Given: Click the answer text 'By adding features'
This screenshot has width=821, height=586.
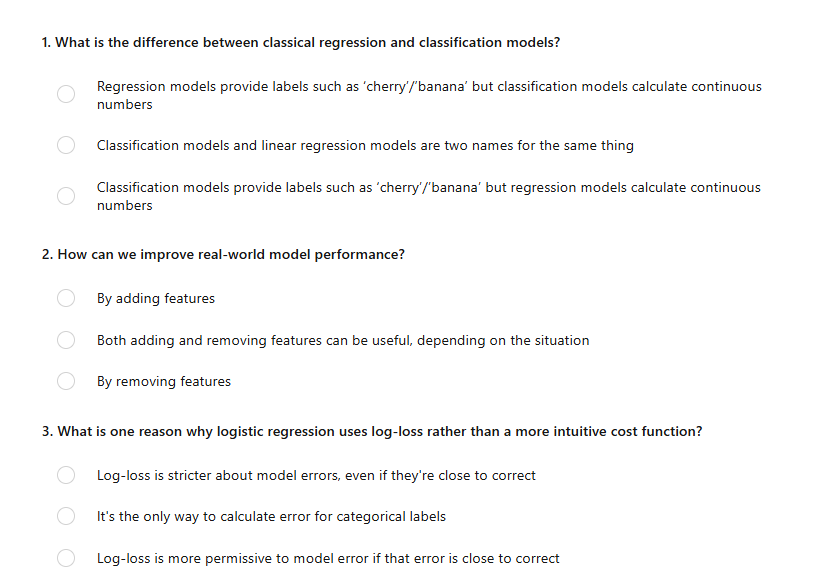Looking at the screenshot, I should click(x=156, y=299).
